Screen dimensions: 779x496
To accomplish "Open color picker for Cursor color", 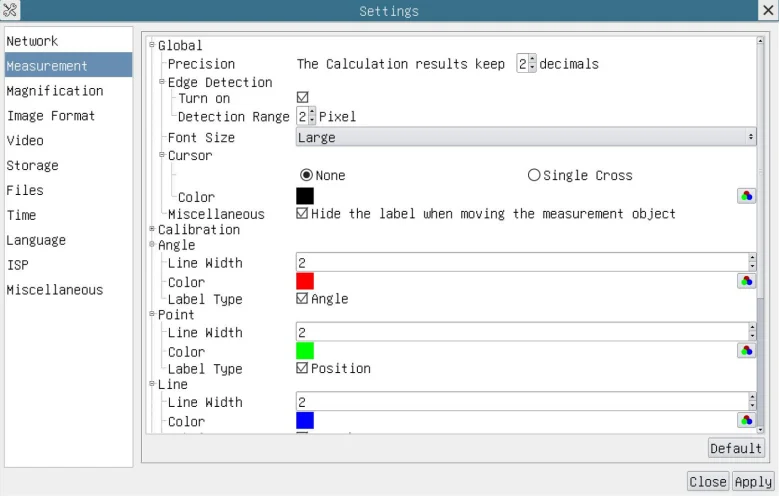I will (746, 196).
